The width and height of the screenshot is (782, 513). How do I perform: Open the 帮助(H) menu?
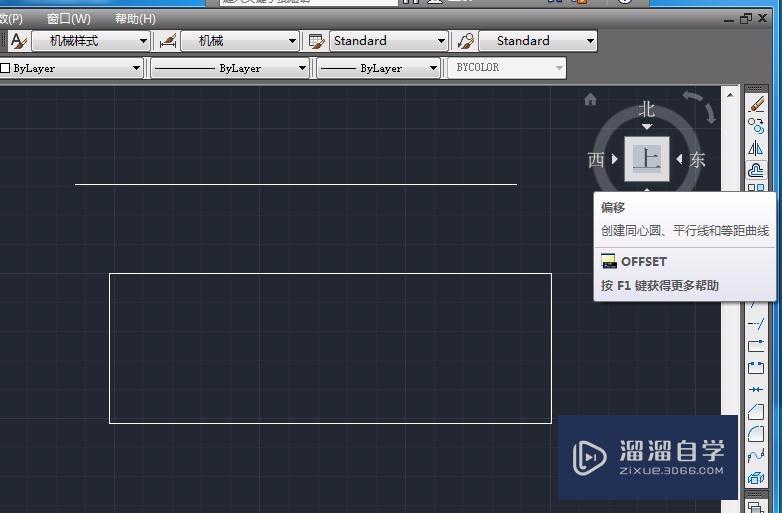click(x=135, y=19)
